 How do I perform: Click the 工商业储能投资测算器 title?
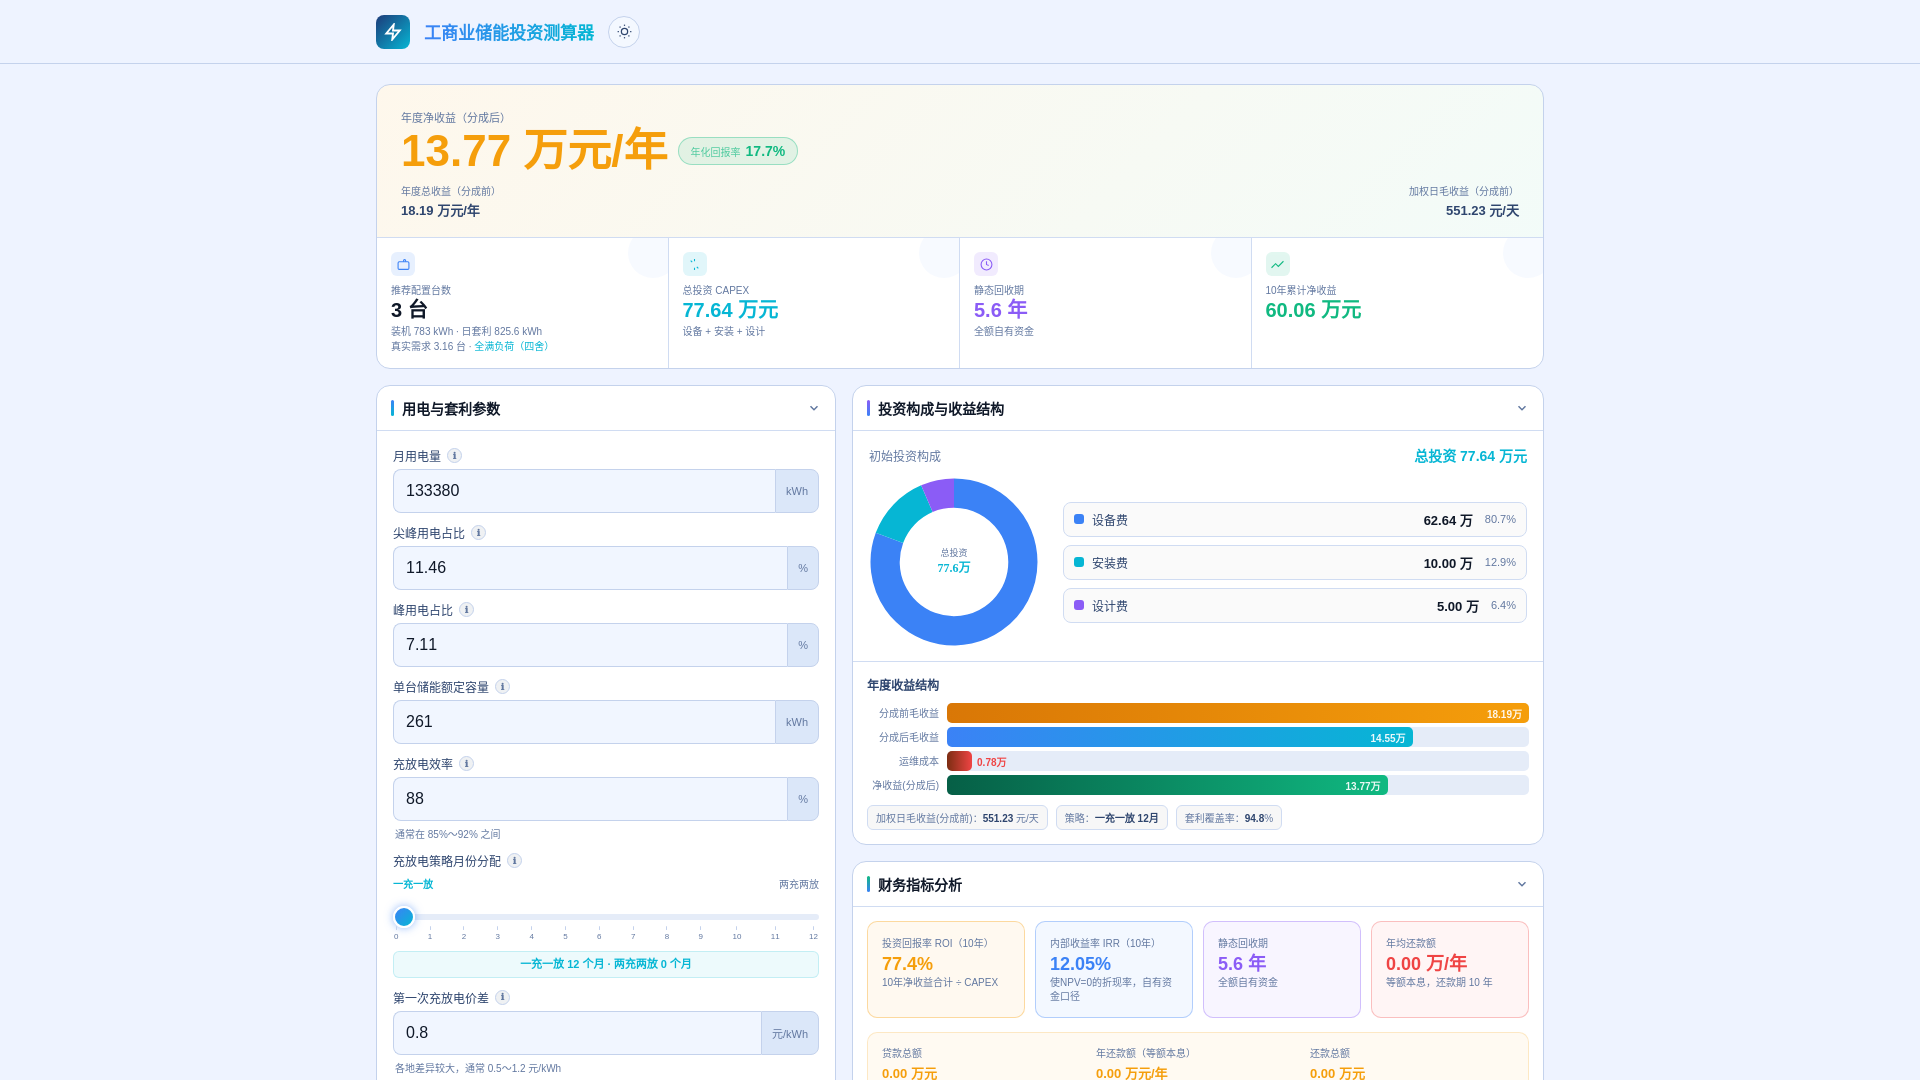click(509, 32)
